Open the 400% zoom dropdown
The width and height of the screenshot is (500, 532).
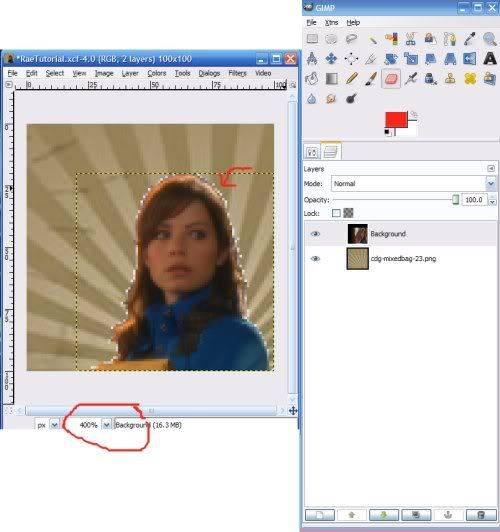point(107,425)
